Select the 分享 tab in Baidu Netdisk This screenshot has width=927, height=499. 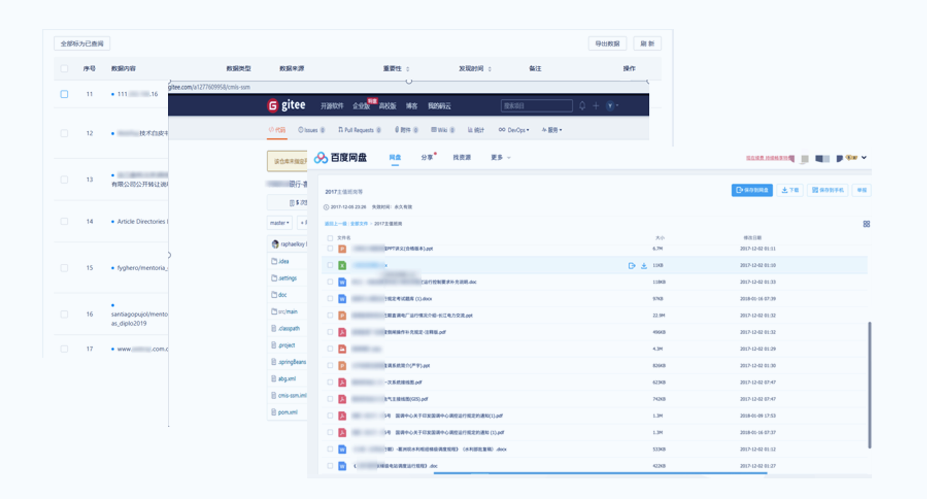[x=427, y=157]
